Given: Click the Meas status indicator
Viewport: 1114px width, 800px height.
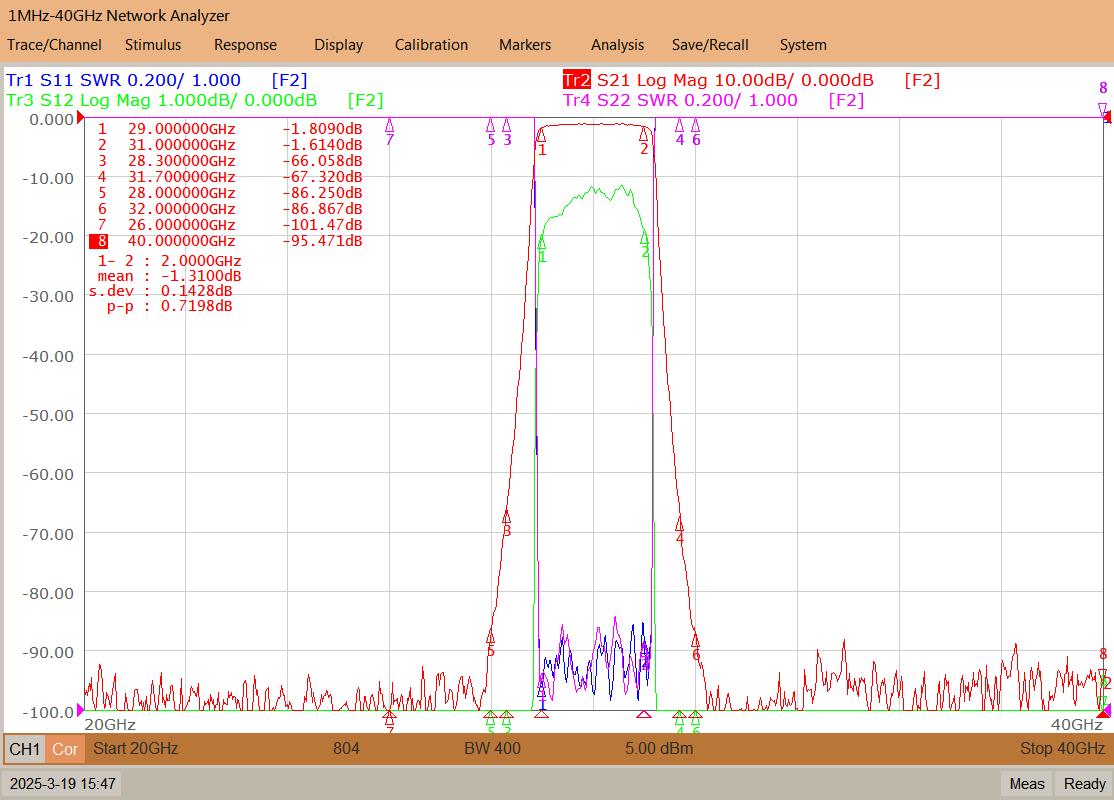Looking at the screenshot, I should click(1027, 784).
